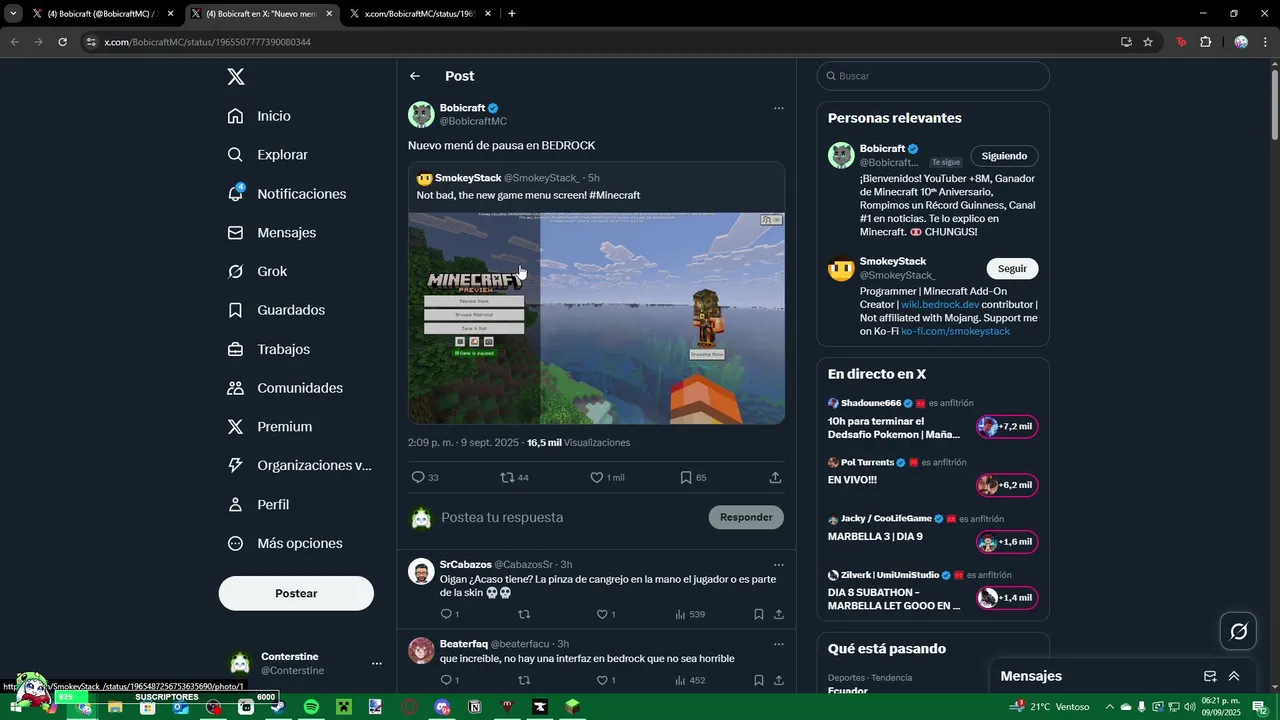The width and height of the screenshot is (1280, 720).
Task: Like the Bobicraft post
Action: [597, 477]
